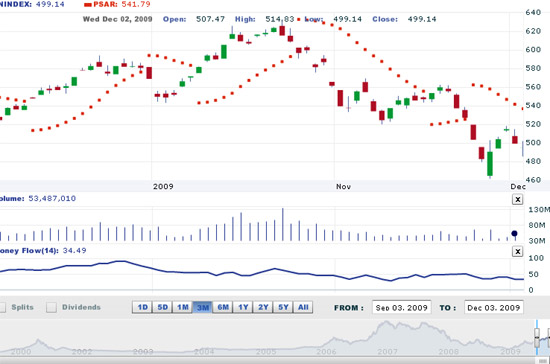Click the volume marker dot on latest bar

(514, 234)
